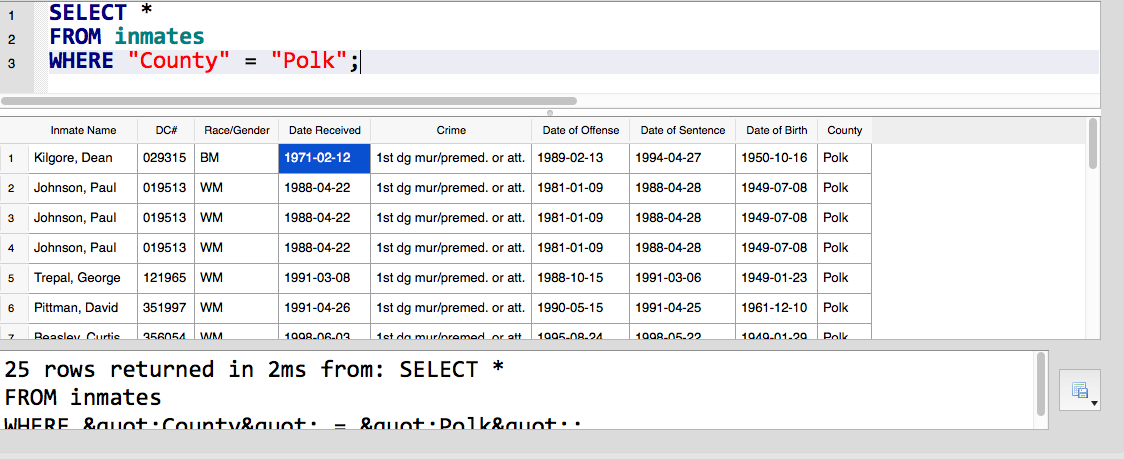This screenshot has height=459, width=1124.
Task: Click the Date of Birth column header
Action: (776, 131)
